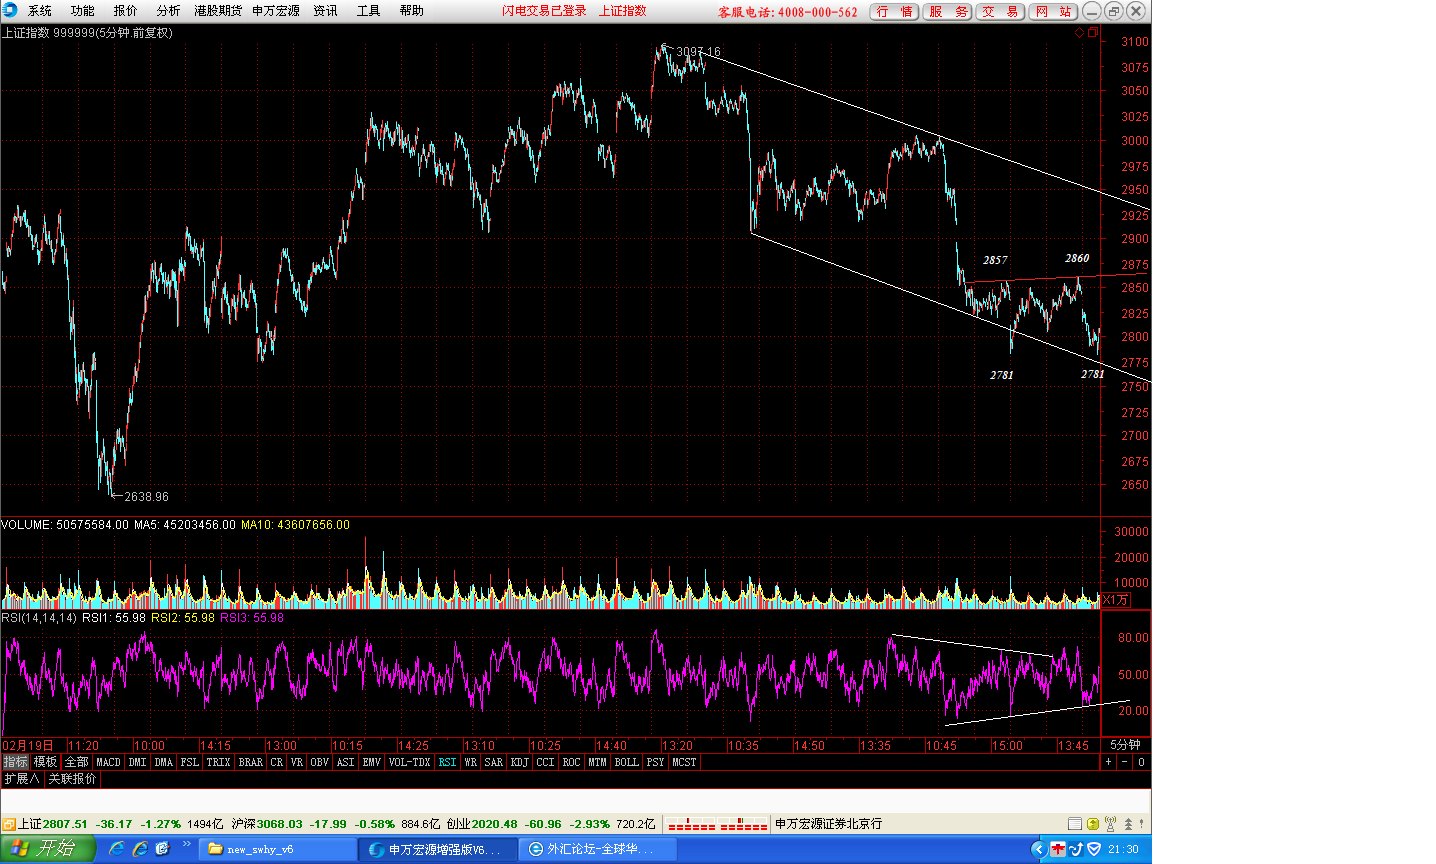Open the 系统 menu
Viewport: 1436px width, 864px height.
(40, 11)
